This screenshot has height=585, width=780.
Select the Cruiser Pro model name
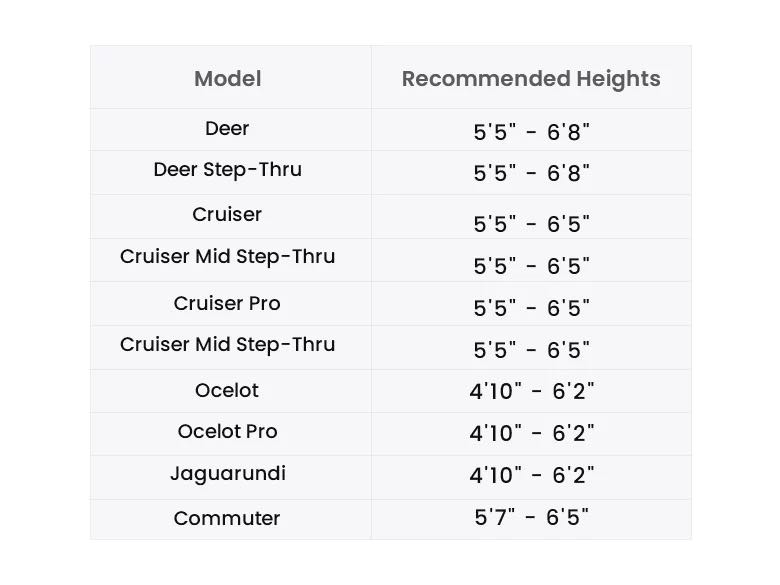(227, 303)
